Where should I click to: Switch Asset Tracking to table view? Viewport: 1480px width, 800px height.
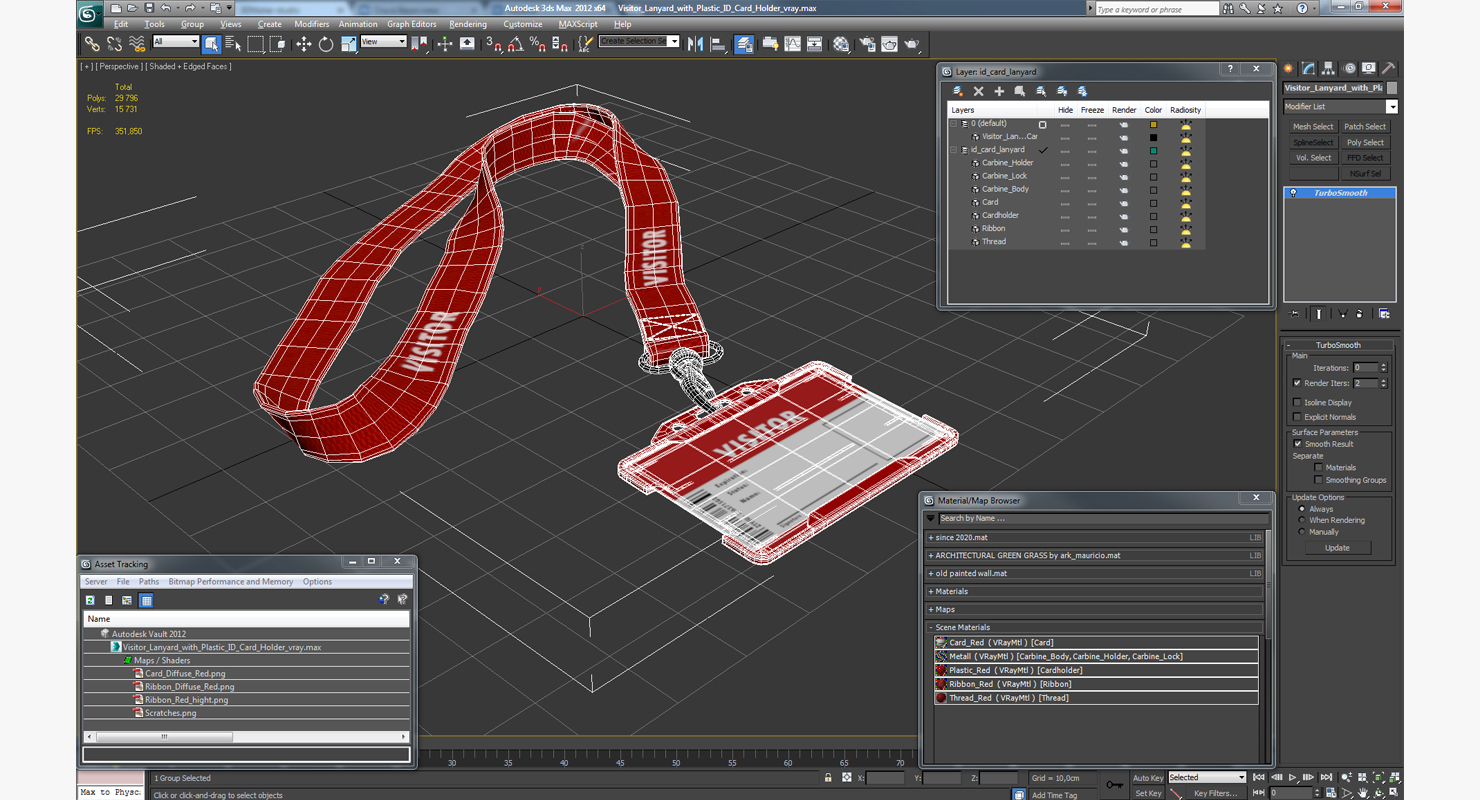pos(146,600)
